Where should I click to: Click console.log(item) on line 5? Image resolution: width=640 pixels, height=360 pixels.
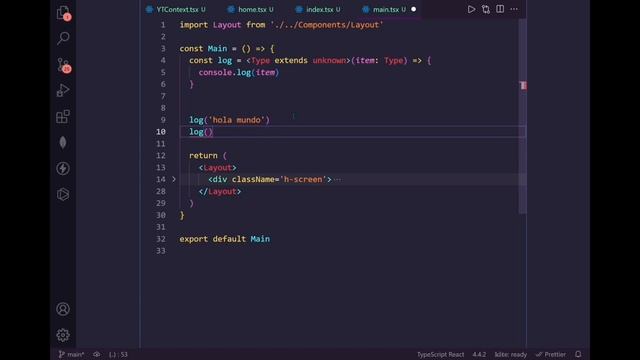239,73
